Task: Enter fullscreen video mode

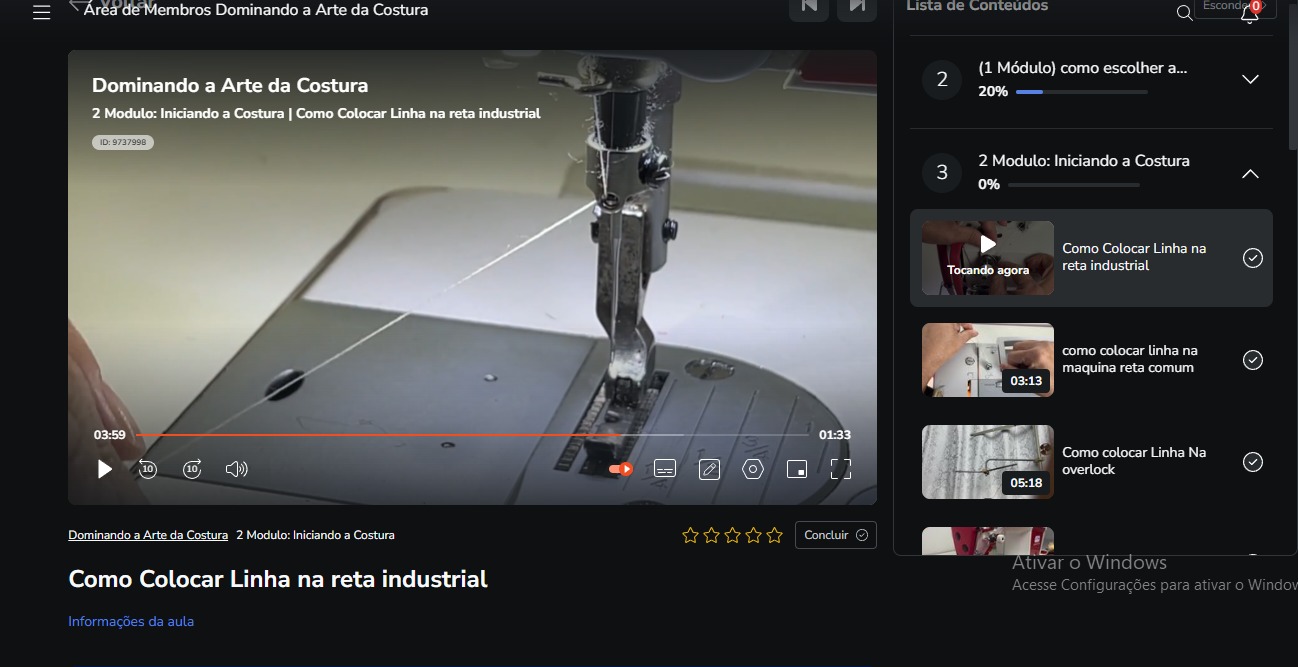Action: point(841,469)
